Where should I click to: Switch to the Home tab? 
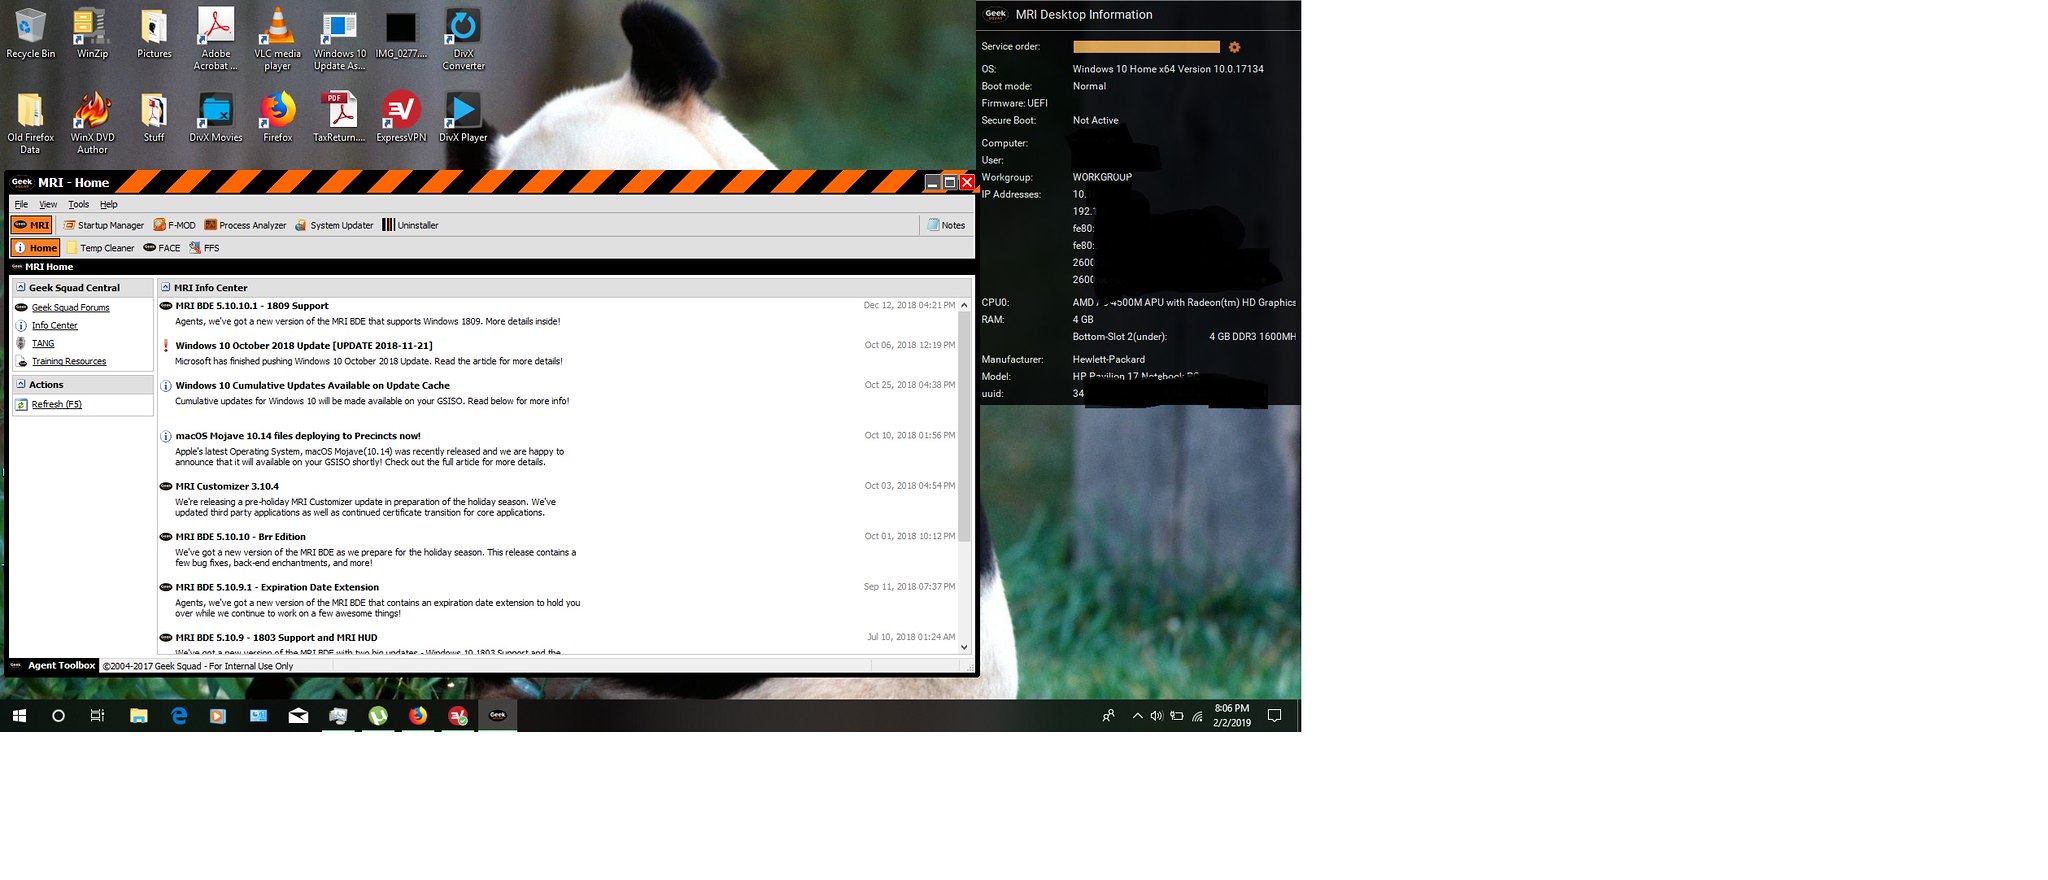(x=35, y=247)
